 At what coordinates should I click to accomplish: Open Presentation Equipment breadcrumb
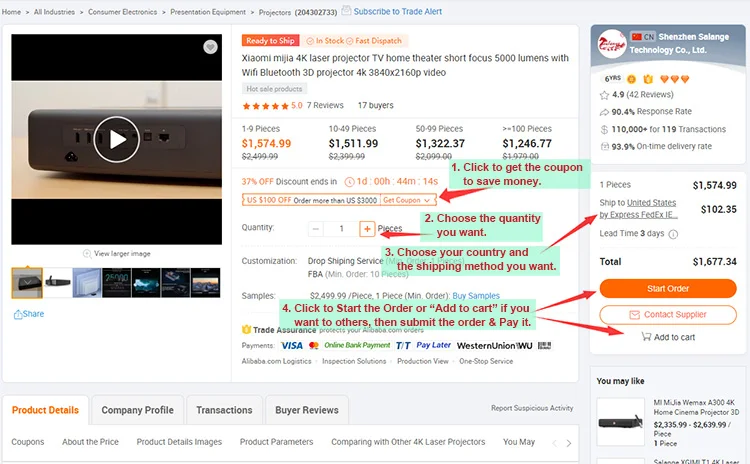click(x=208, y=12)
